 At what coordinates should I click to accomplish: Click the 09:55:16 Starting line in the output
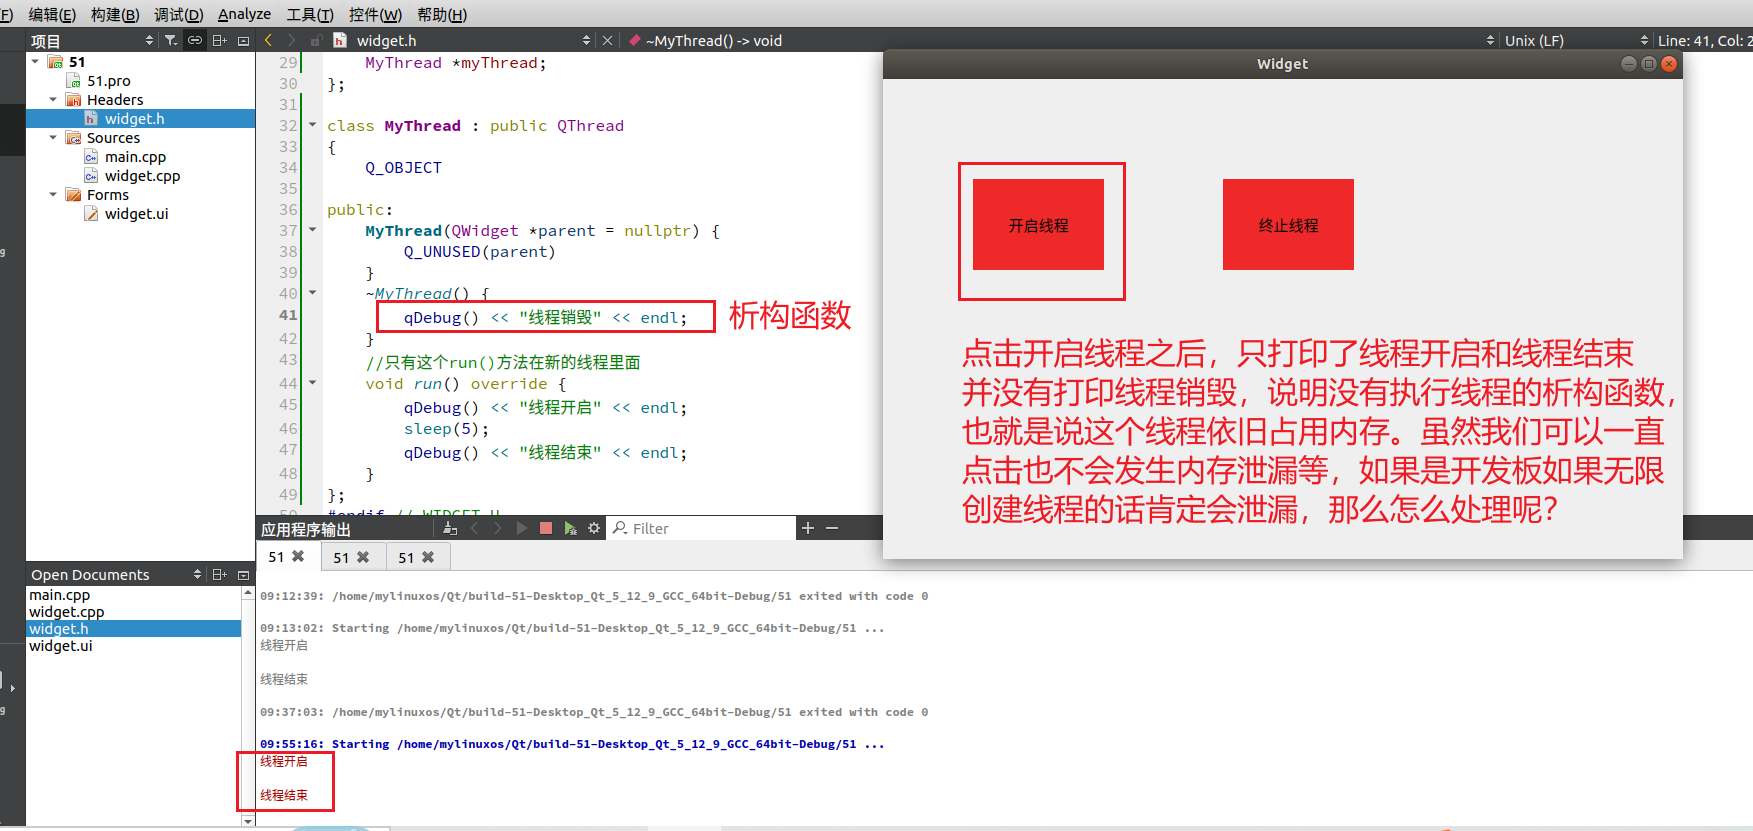click(572, 744)
